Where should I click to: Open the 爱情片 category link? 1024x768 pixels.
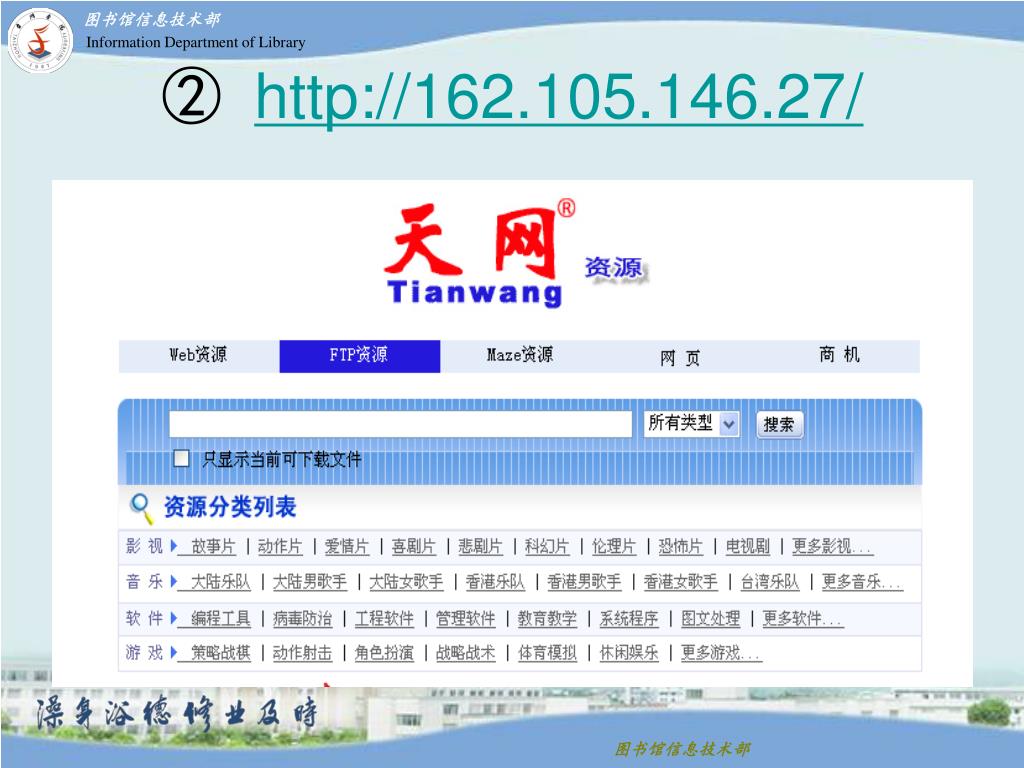tap(347, 547)
